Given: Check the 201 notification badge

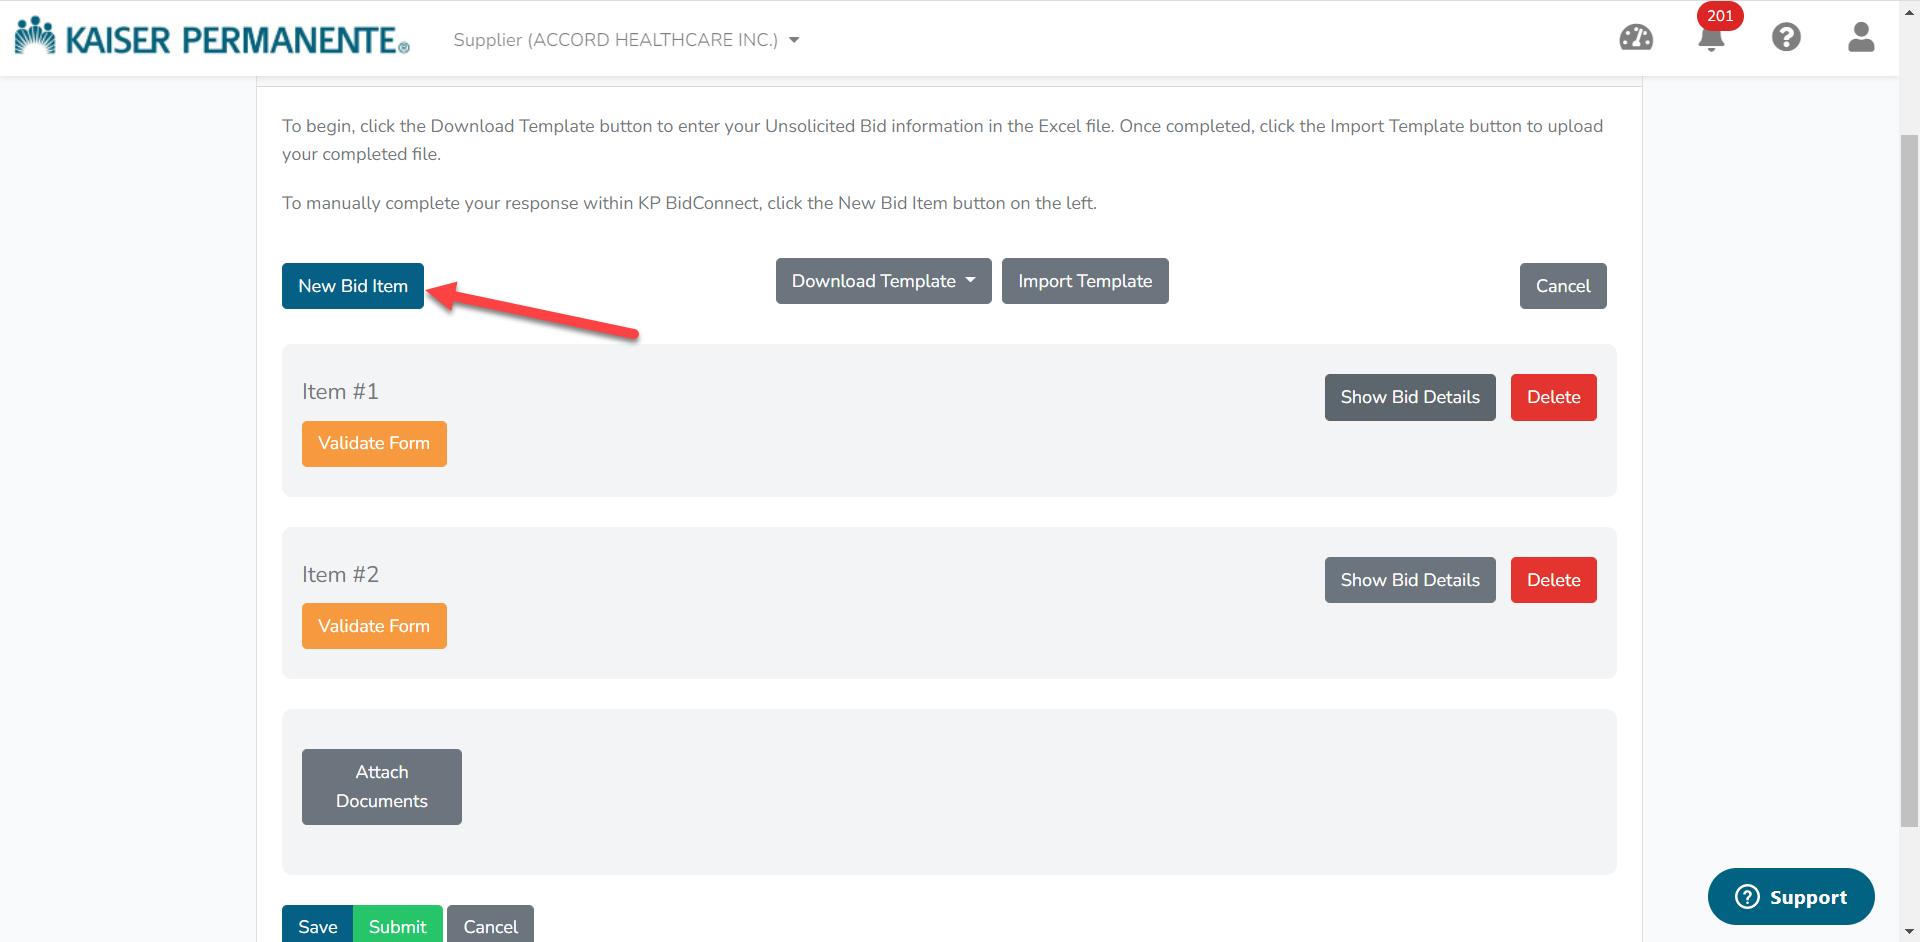Looking at the screenshot, I should point(1720,16).
